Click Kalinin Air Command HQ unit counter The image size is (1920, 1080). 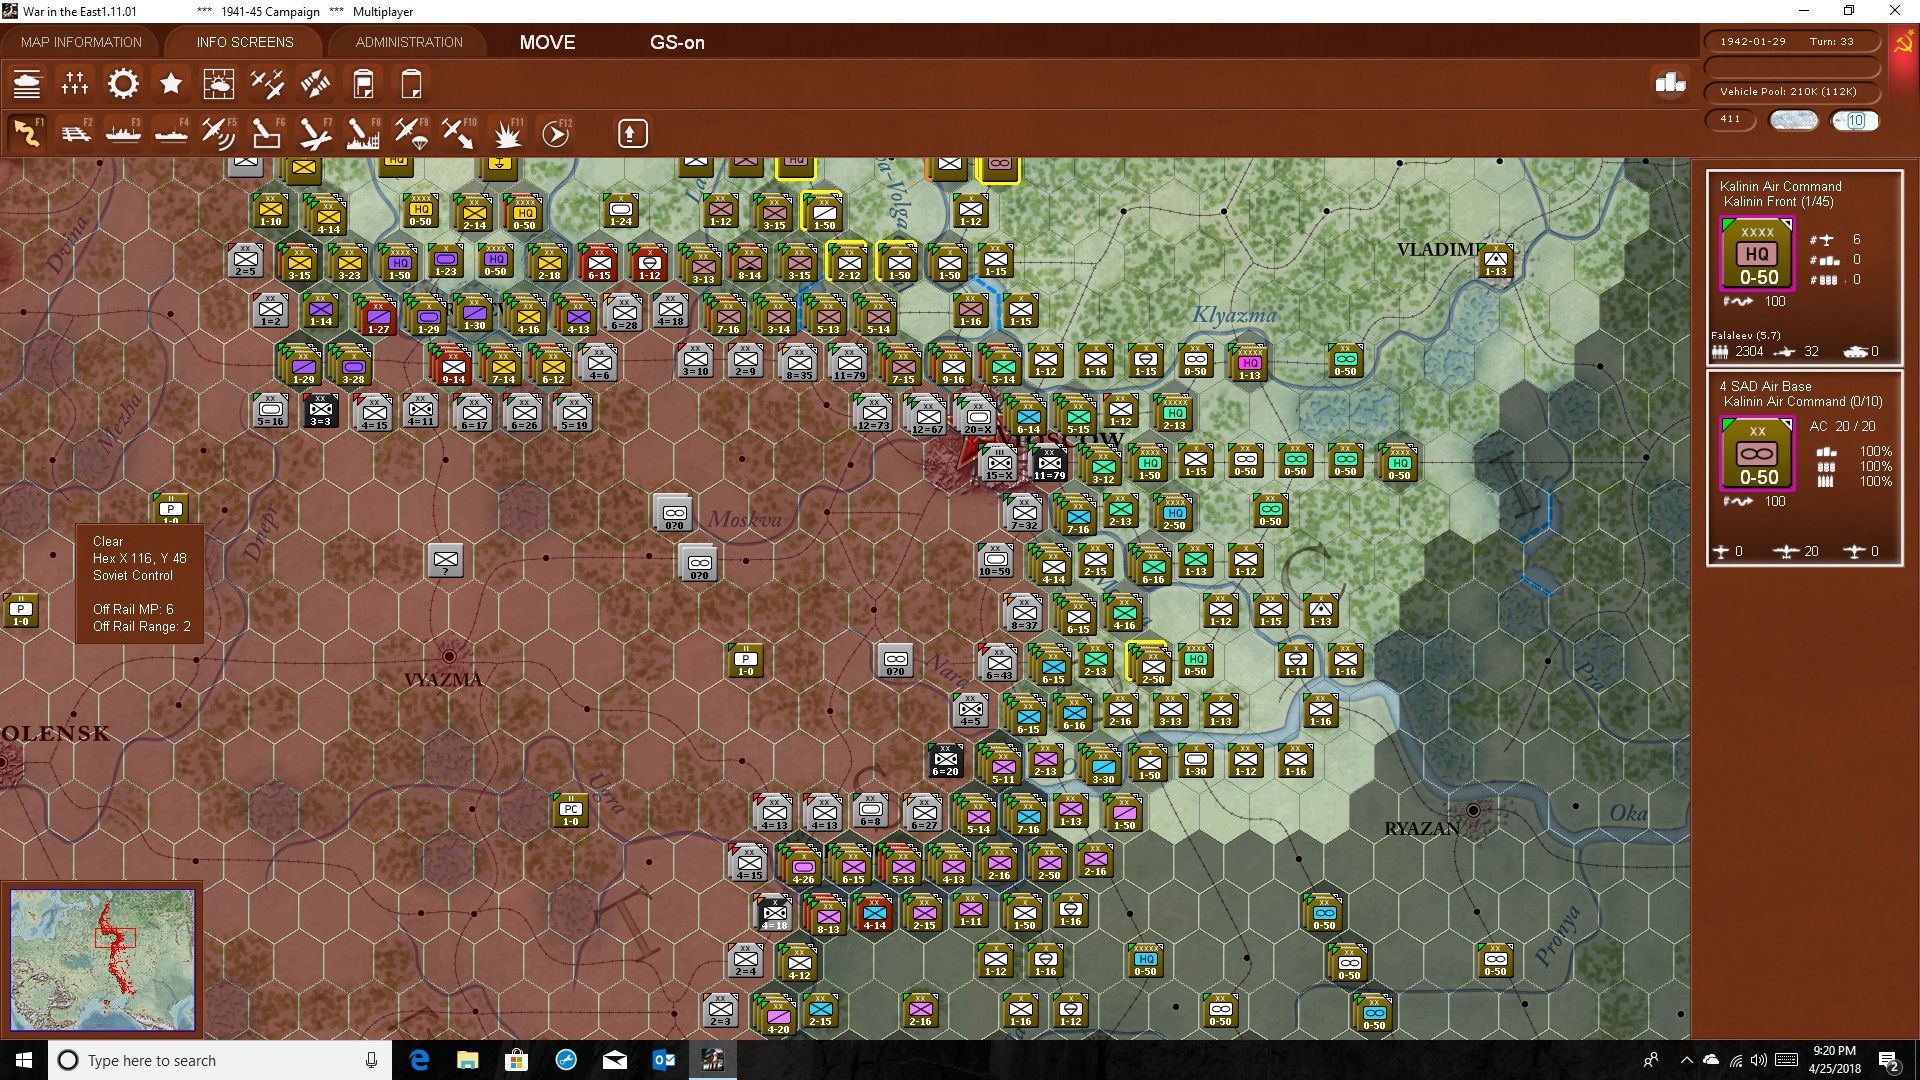click(1757, 254)
